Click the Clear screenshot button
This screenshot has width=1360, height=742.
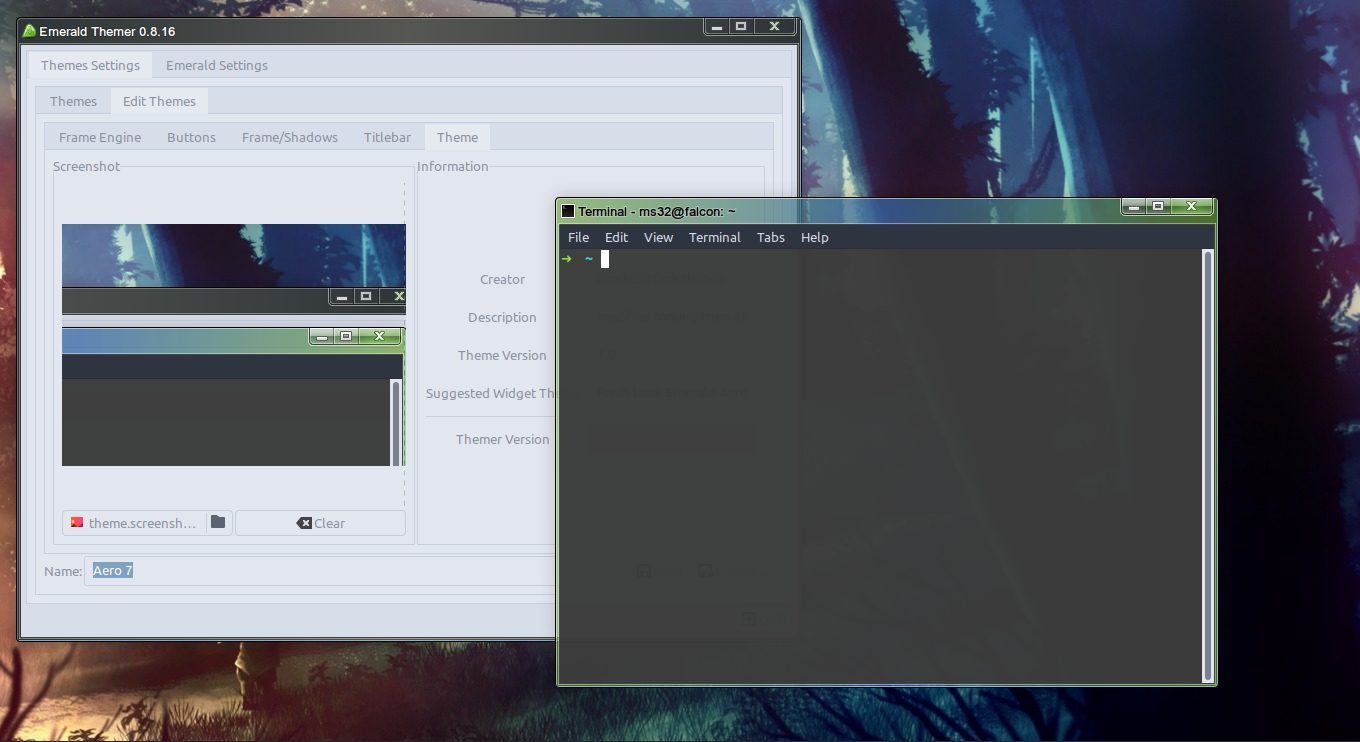coord(320,523)
